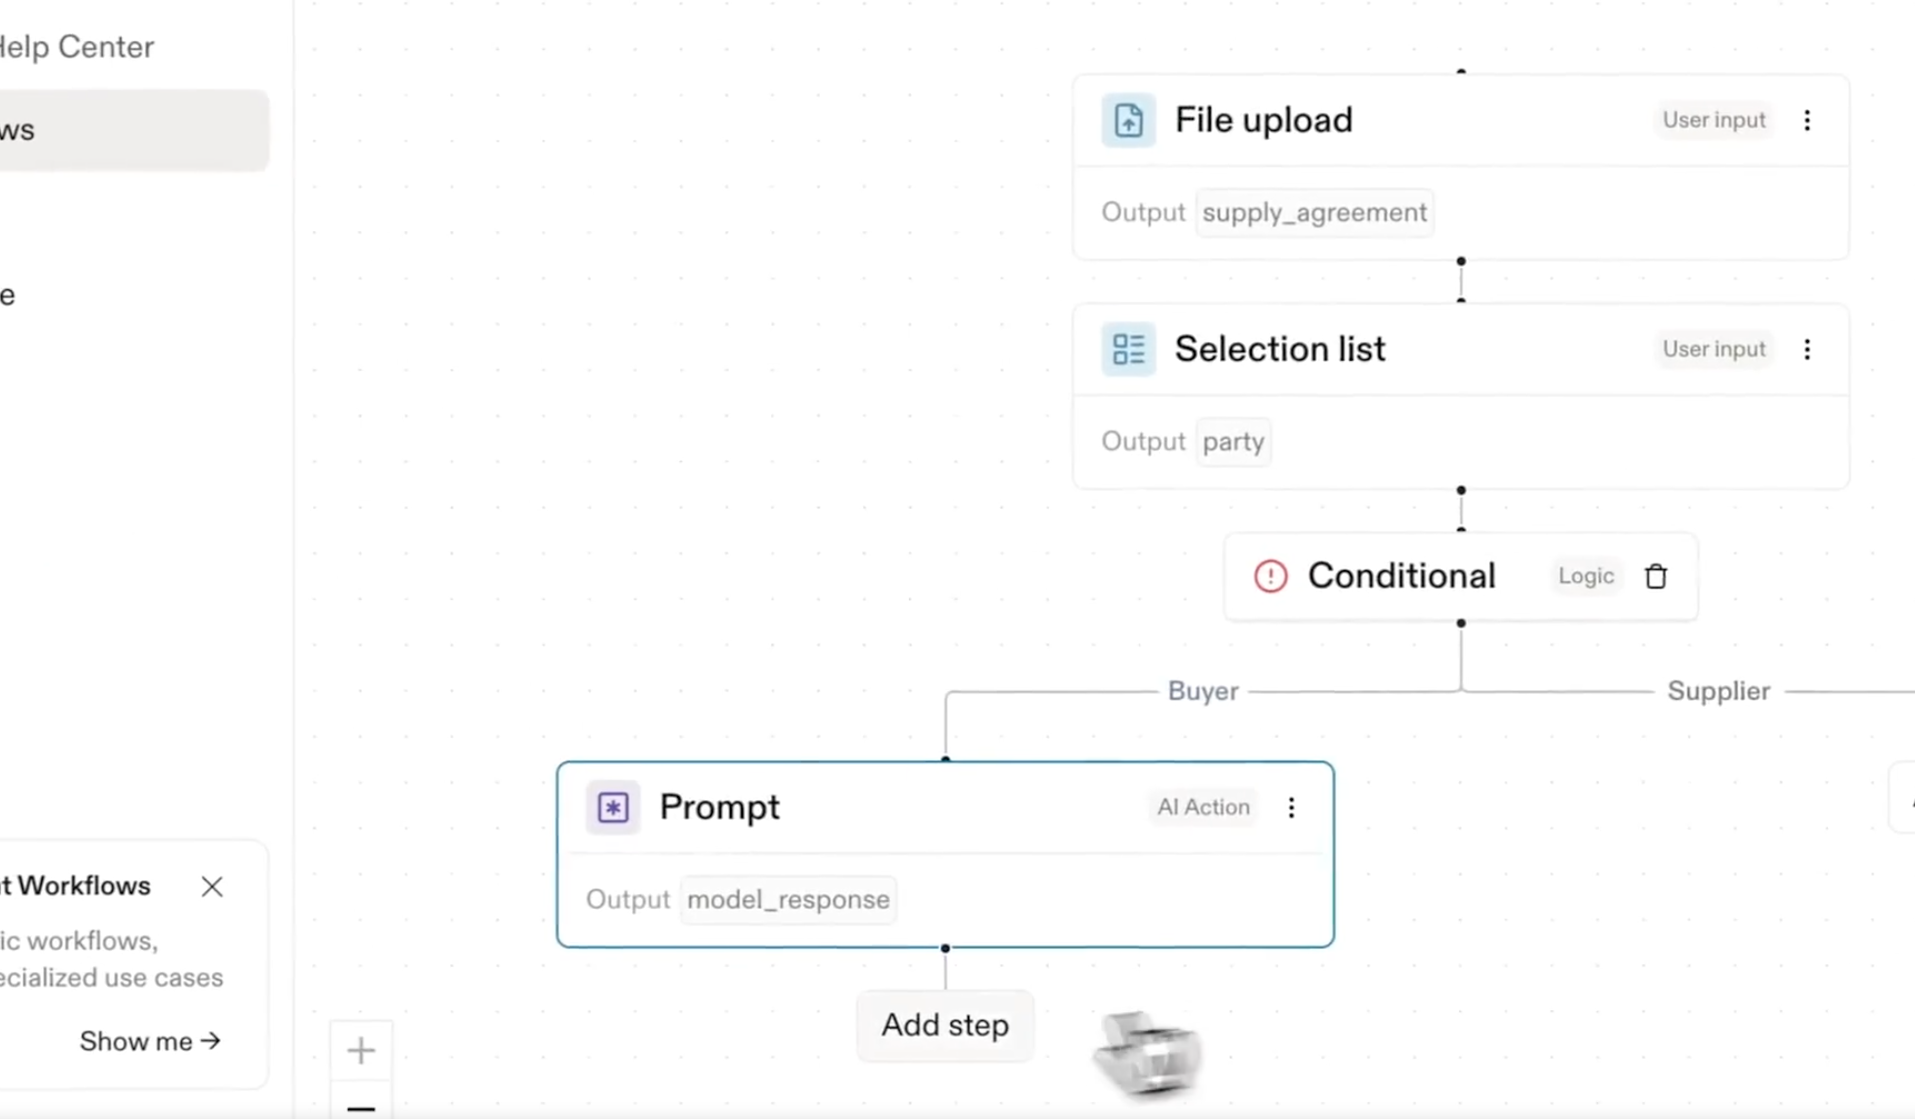This screenshot has height=1119, width=1915.
Task: Click the Conditional warning icon
Action: (x=1270, y=576)
